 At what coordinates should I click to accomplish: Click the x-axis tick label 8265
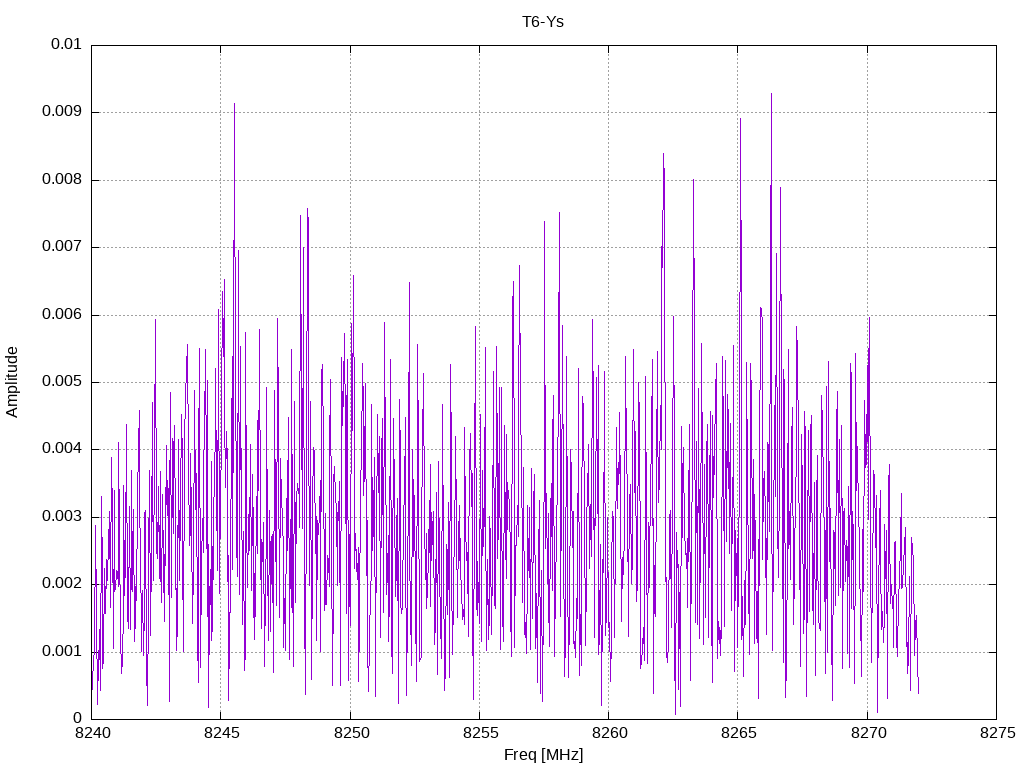click(x=739, y=733)
